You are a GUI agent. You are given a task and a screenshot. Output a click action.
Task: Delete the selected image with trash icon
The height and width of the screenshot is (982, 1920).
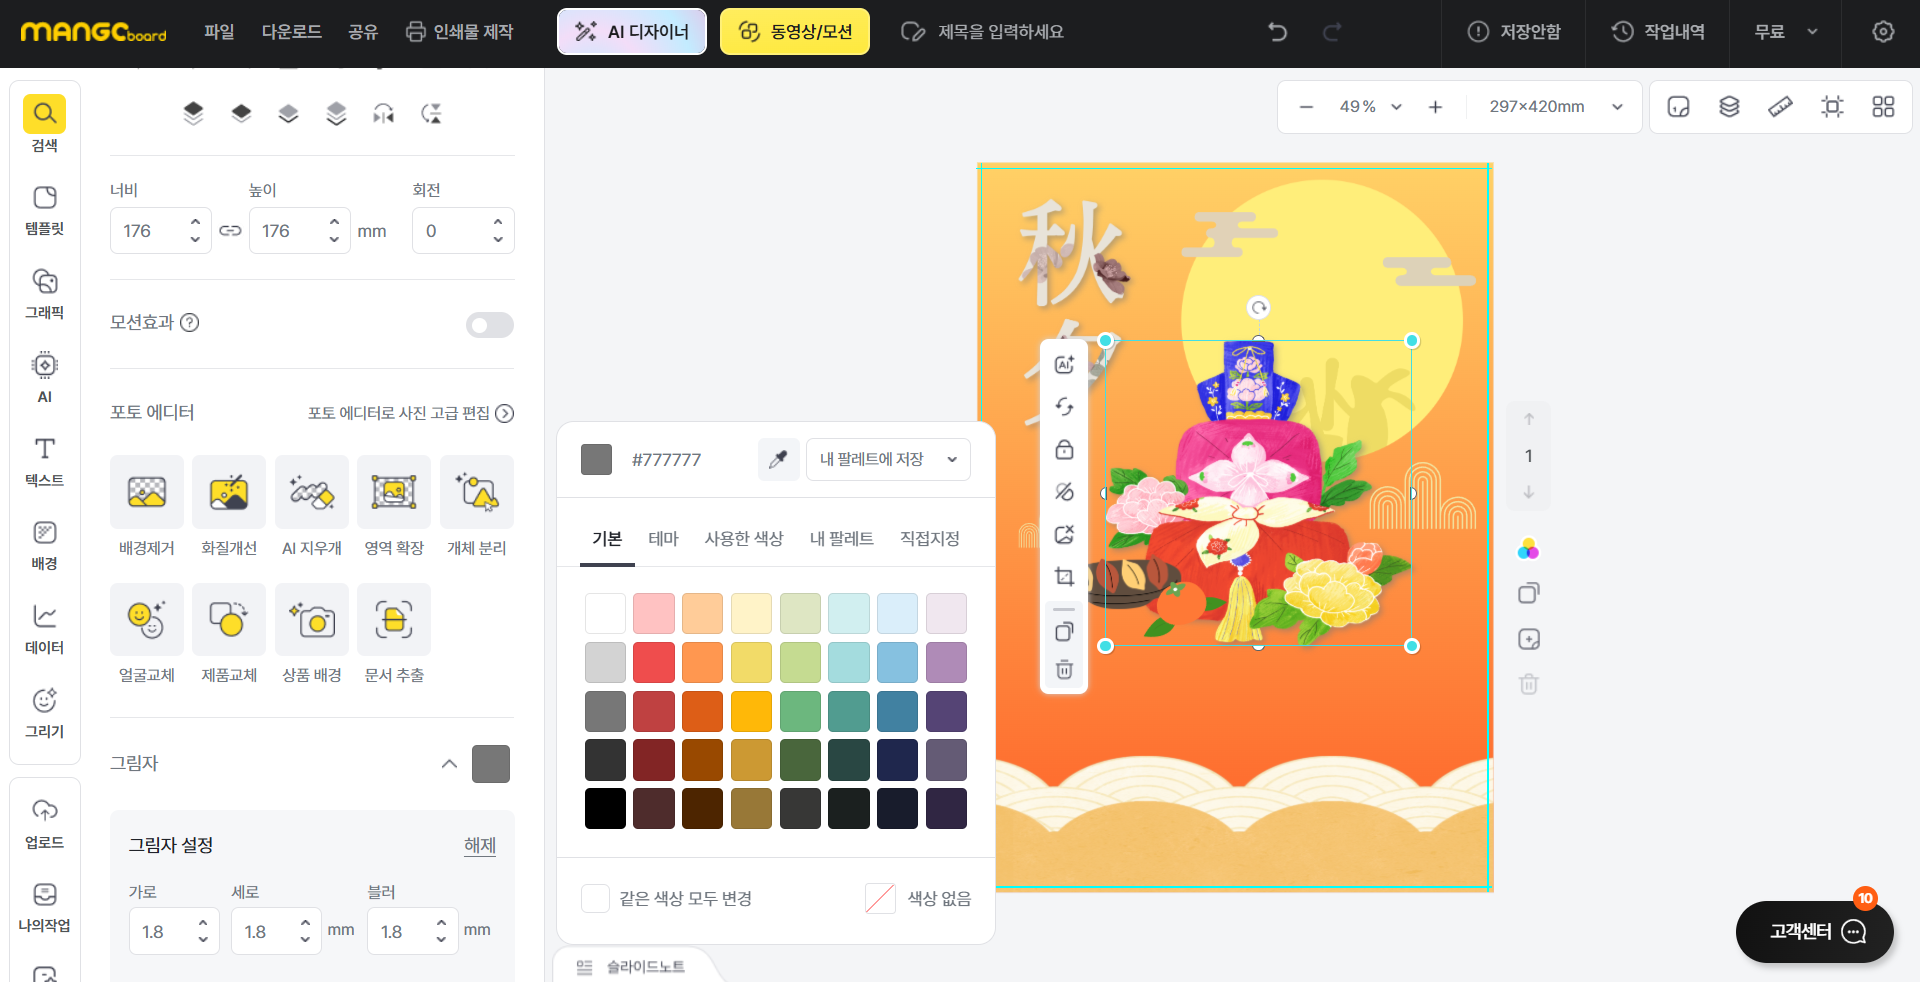1064,670
